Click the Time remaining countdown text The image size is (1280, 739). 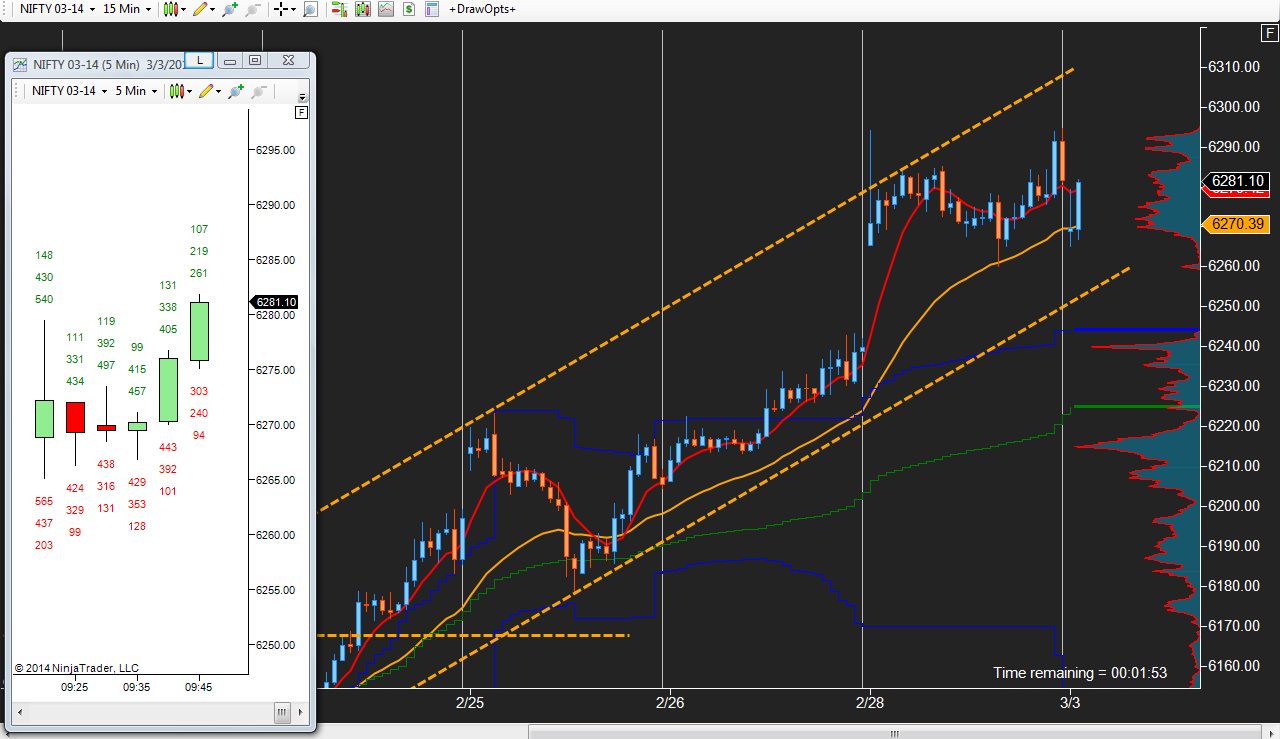1080,673
